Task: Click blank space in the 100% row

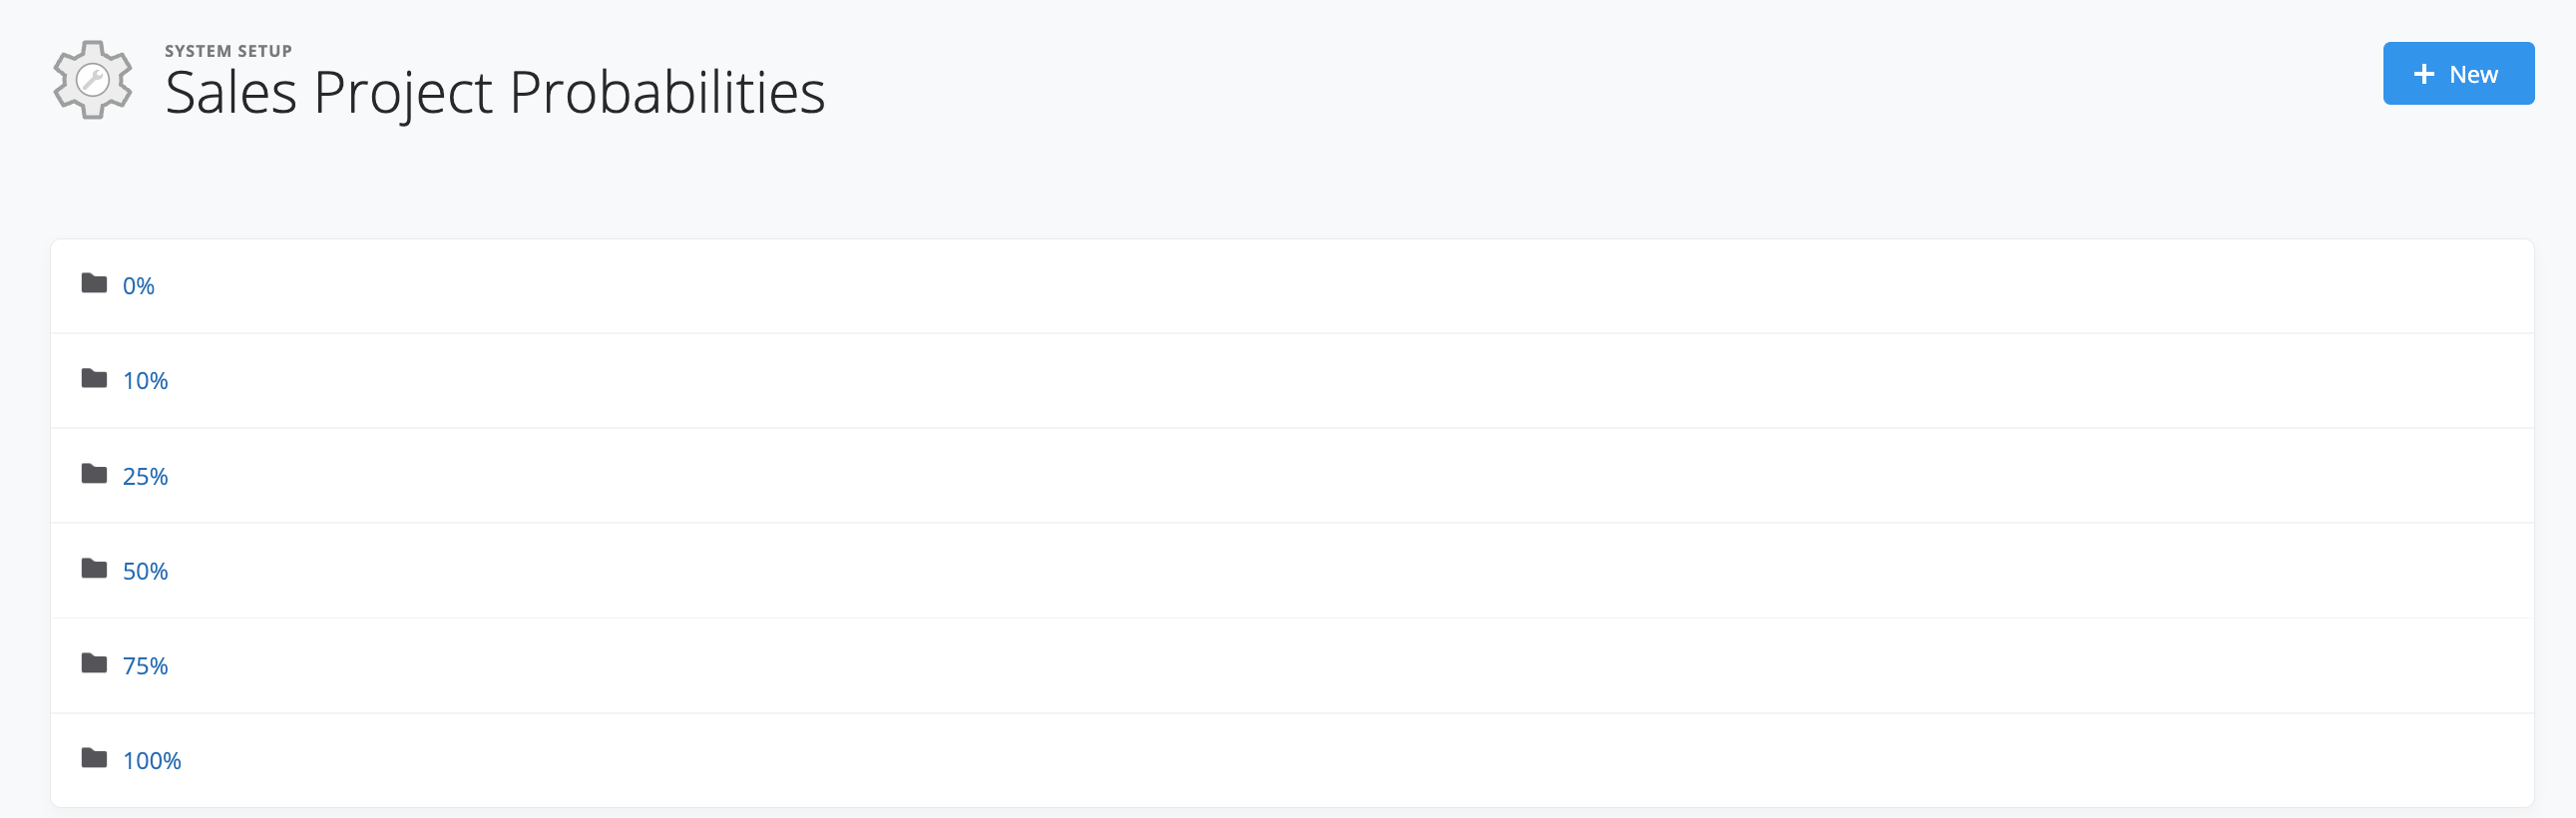Action: 1300,761
